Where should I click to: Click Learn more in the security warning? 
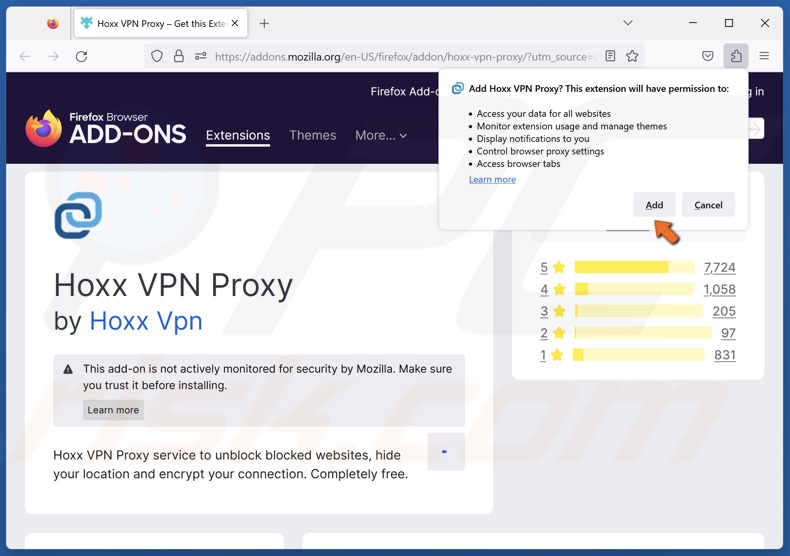pyautogui.click(x=113, y=410)
